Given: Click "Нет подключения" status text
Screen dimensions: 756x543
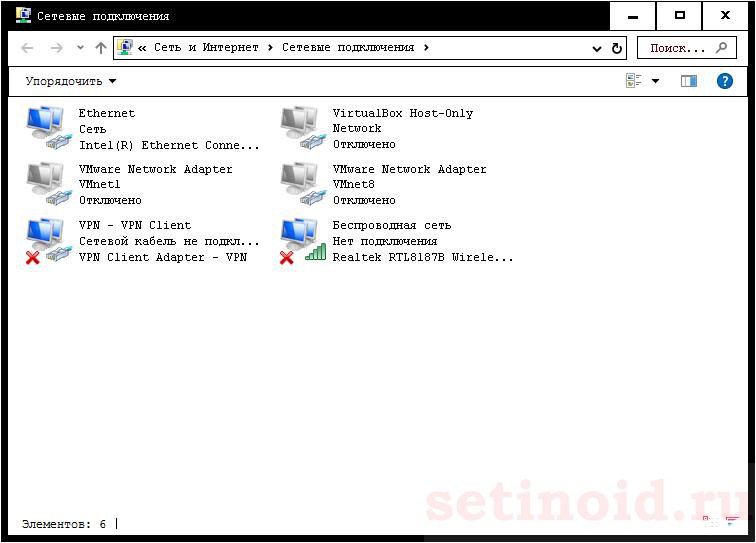Looking at the screenshot, I should [385, 241].
